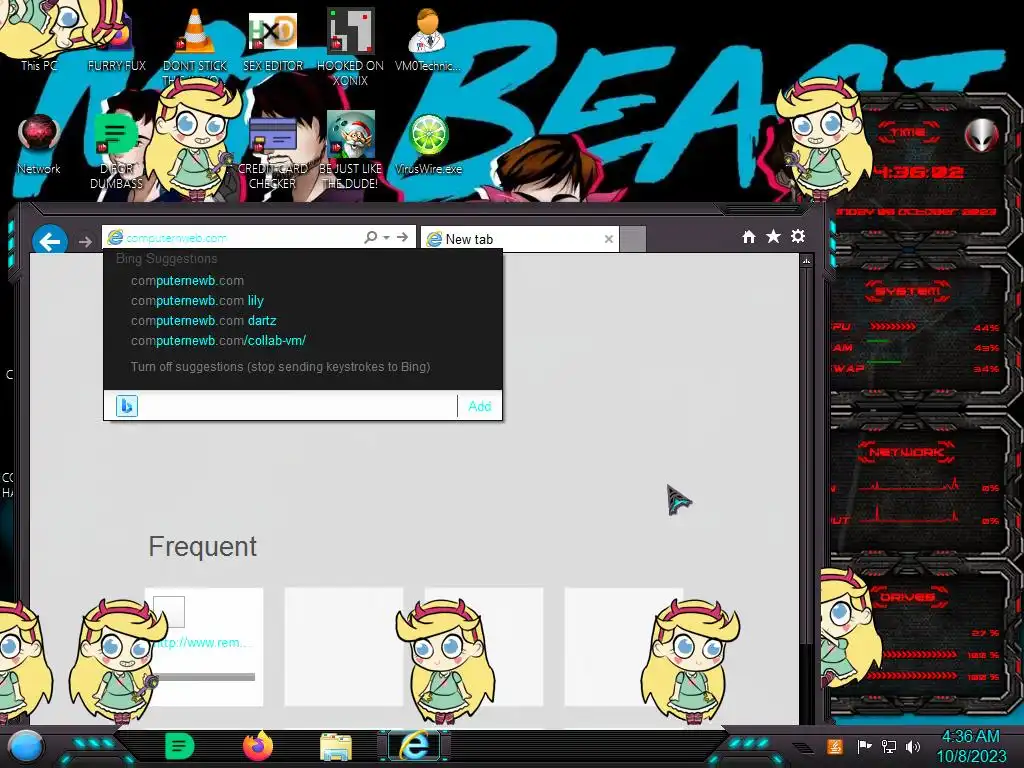This screenshot has width=1024, height=768.
Task: Open HOOKED ON XONIX game icon
Action: pos(350,46)
